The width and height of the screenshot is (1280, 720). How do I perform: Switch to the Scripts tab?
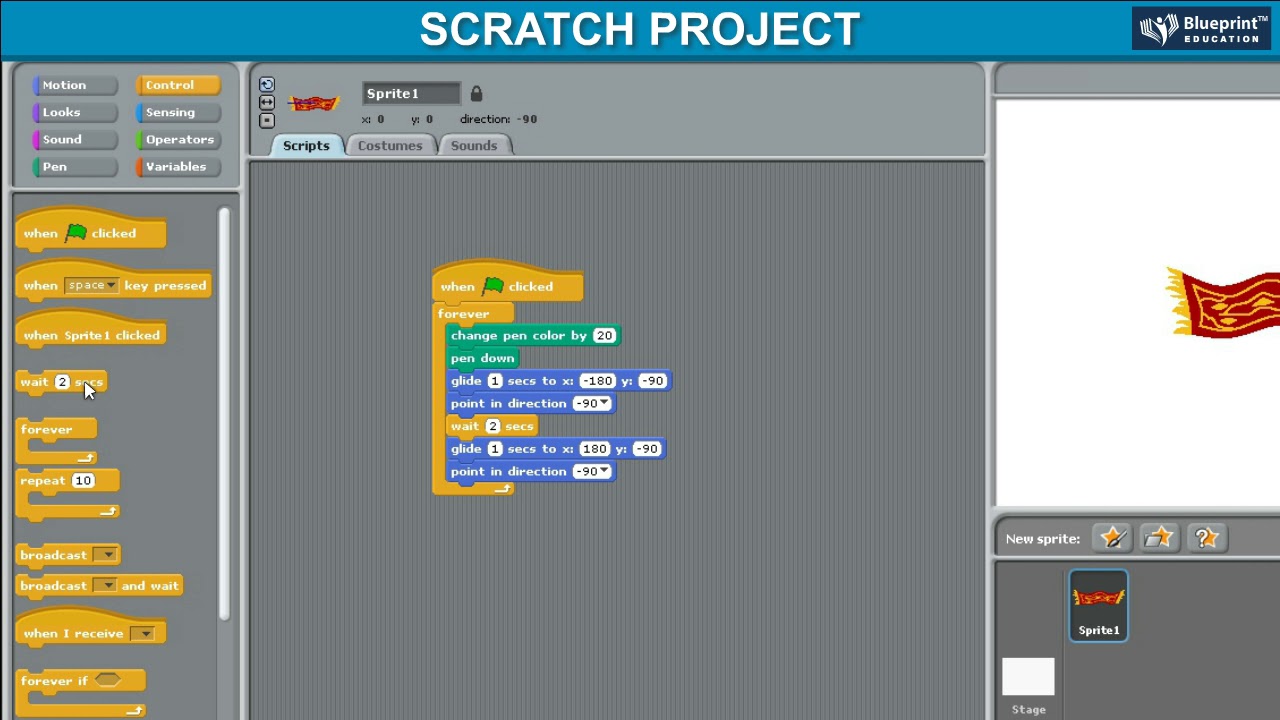[x=306, y=146]
